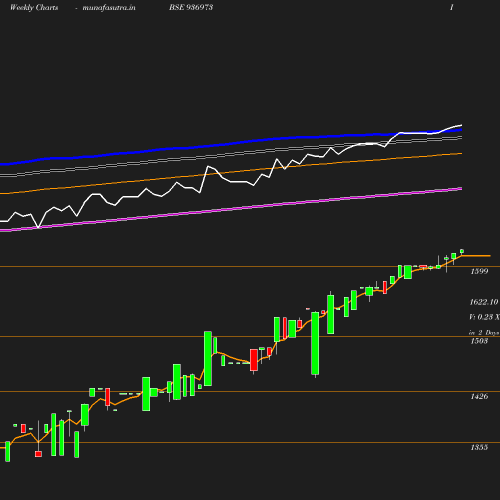
Task: Click the 1599 price level label
Action: [479, 271]
